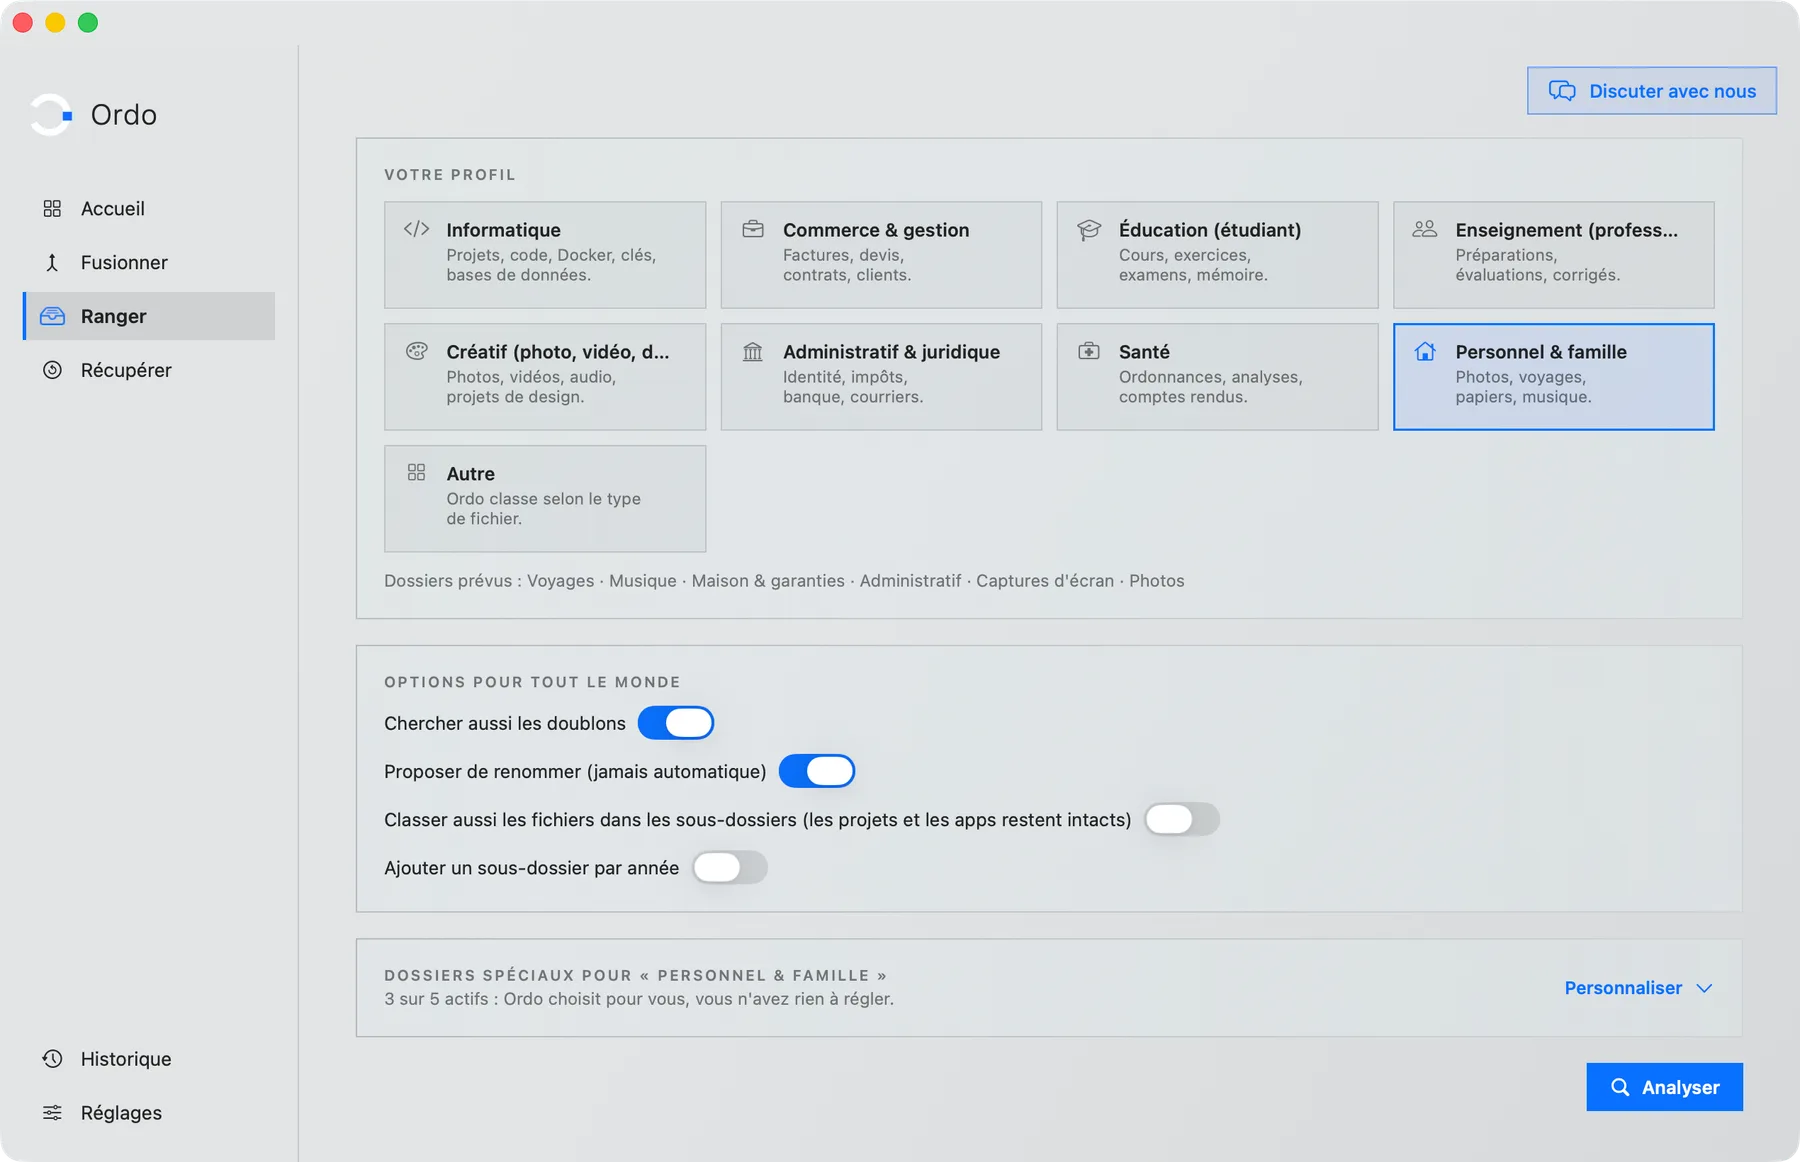Screen dimensions: 1800x1162
Task: Click the Ranger tray icon
Action: click(x=52, y=316)
